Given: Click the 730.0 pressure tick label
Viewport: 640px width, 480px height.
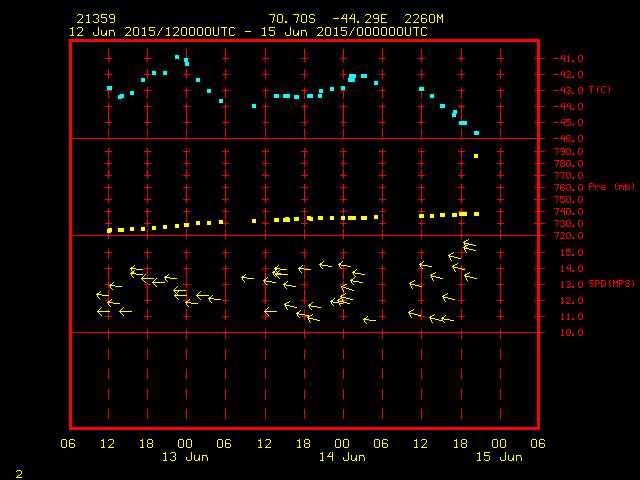Looking at the screenshot, I should (569, 224).
